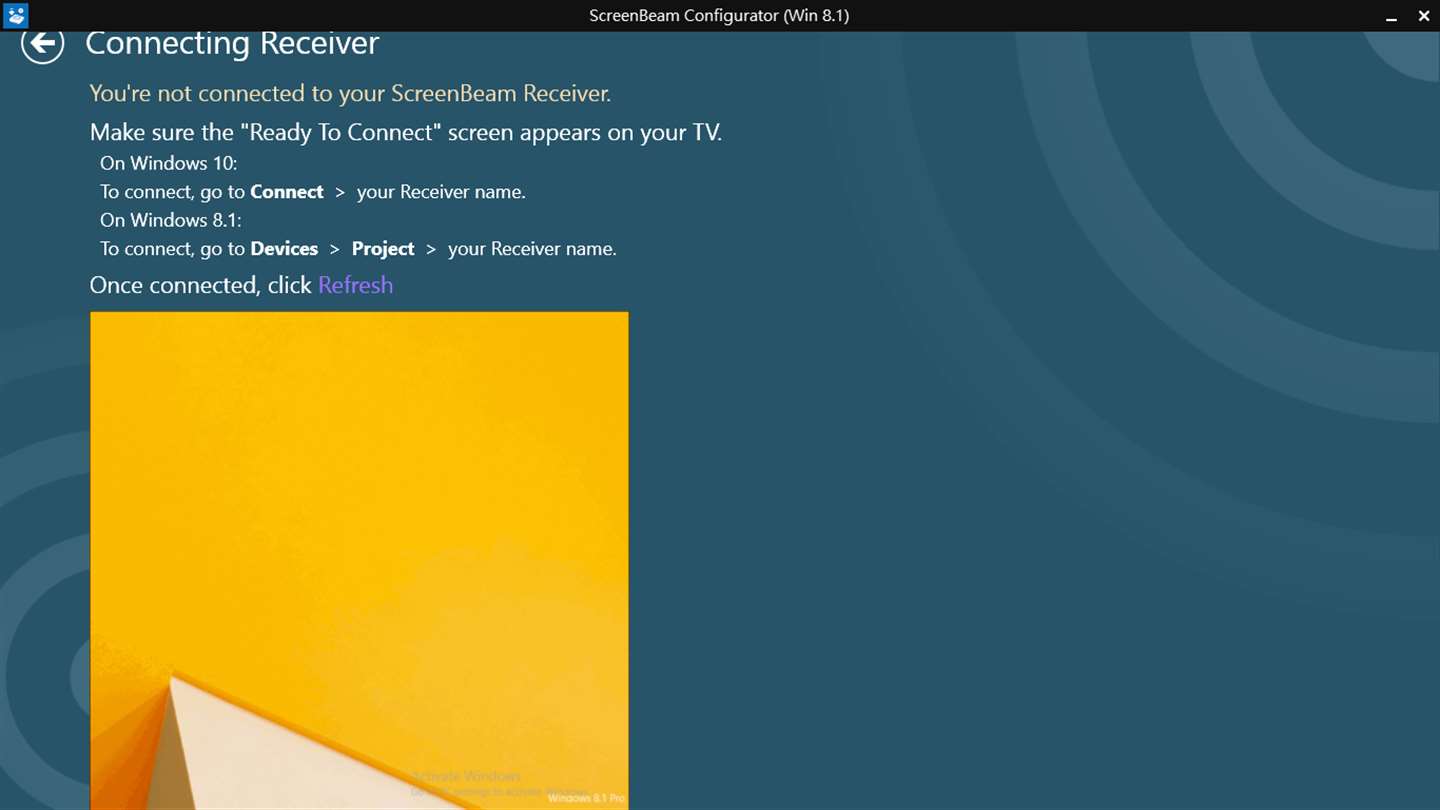1440x810 pixels.
Task: Click the 'ScreenBeam Configurator (Win 8.1)' window title
Action: [719, 16]
